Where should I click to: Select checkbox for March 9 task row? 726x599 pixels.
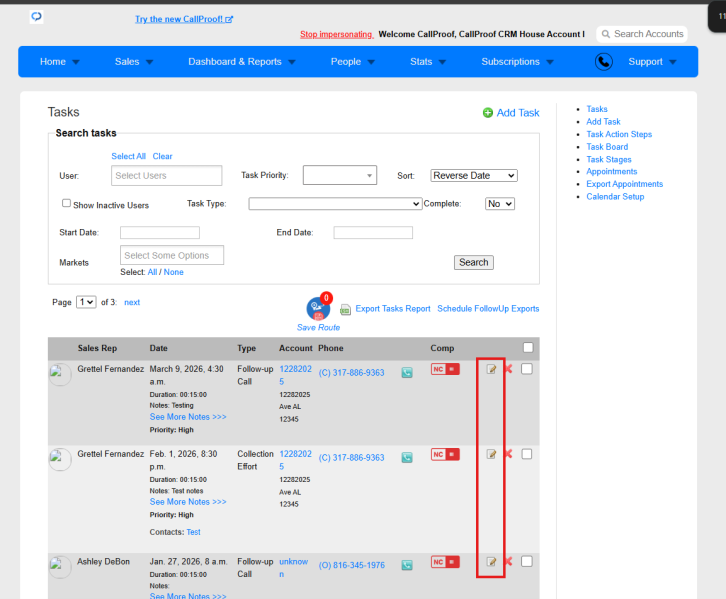[x=526, y=369]
